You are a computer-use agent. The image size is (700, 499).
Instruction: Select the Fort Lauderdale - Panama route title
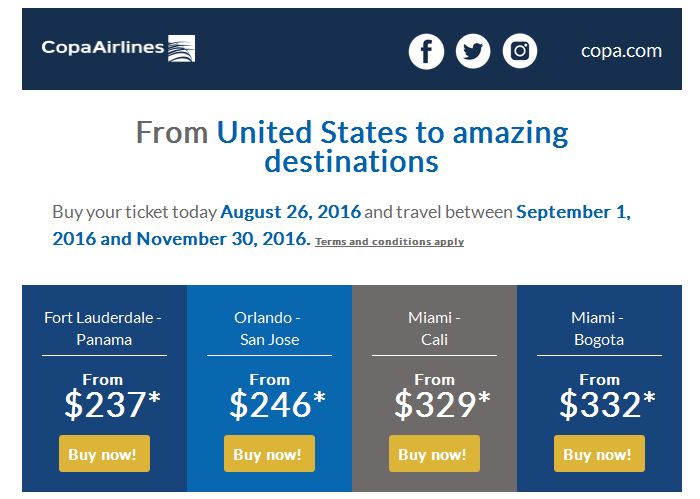(x=104, y=329)
